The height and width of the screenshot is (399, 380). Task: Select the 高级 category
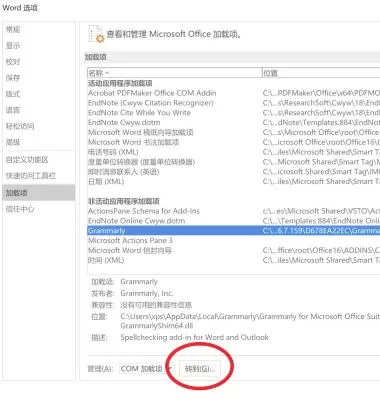13,142
